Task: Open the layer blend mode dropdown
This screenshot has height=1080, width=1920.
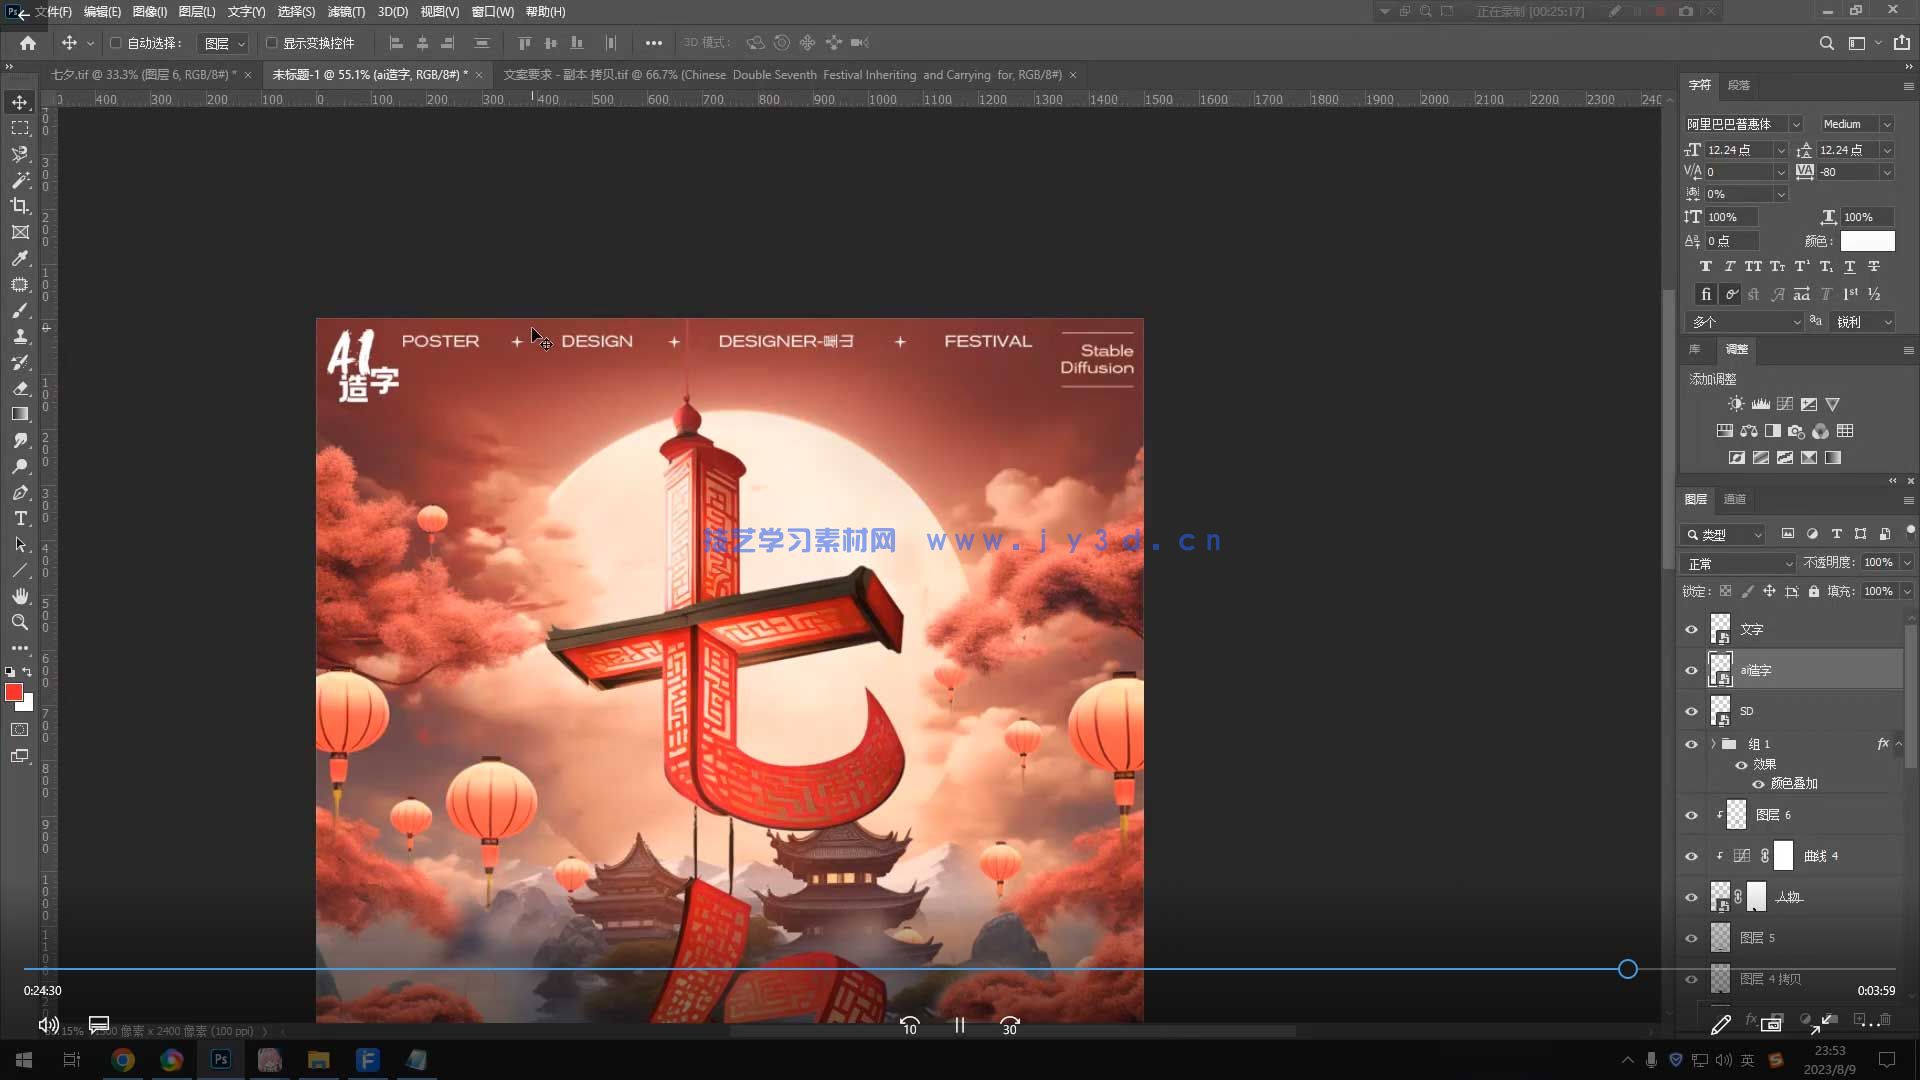Action: point(1738,563)
